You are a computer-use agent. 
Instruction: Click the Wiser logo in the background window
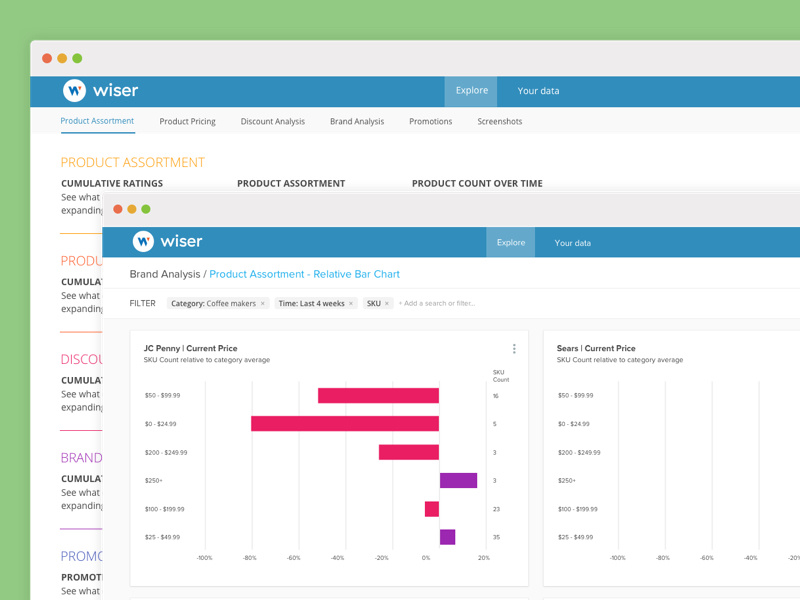pos(100,90)
